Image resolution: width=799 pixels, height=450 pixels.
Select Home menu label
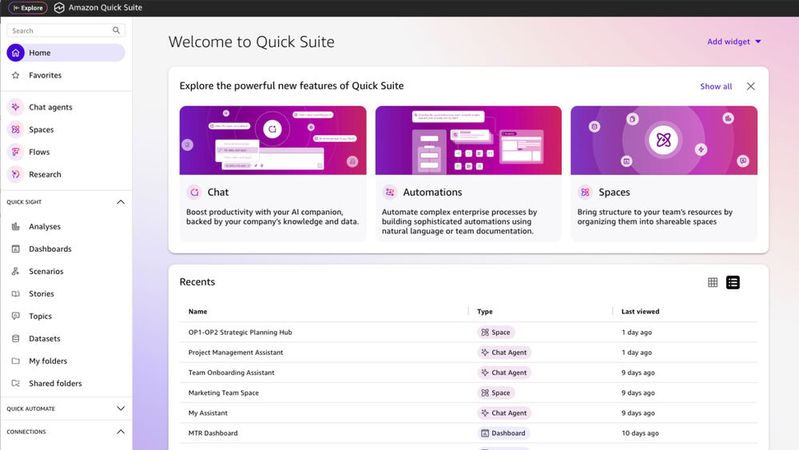[x=40, y=52]
